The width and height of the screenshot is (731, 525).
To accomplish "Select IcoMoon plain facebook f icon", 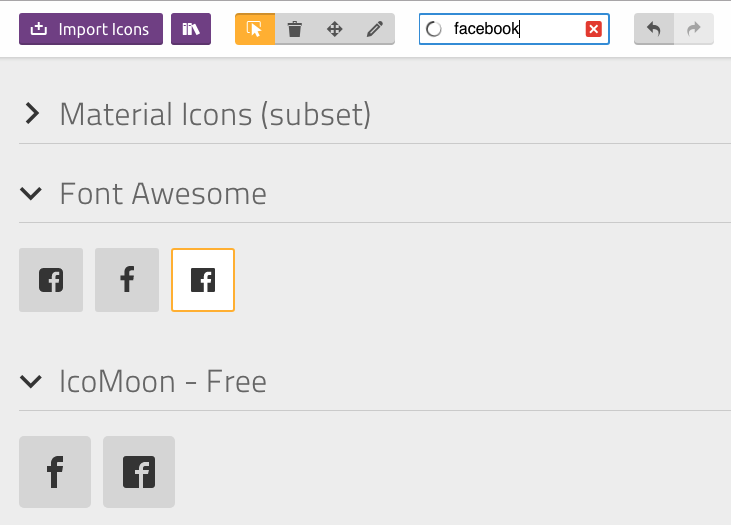I will (55, 472).
